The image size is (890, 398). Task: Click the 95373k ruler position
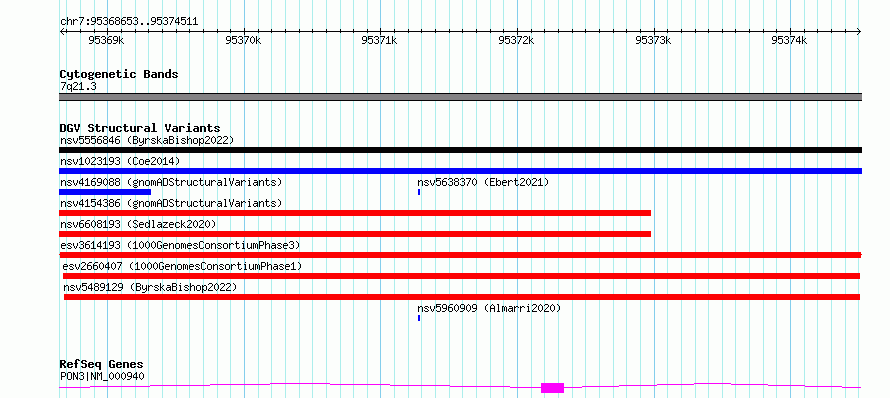(653, 40)
